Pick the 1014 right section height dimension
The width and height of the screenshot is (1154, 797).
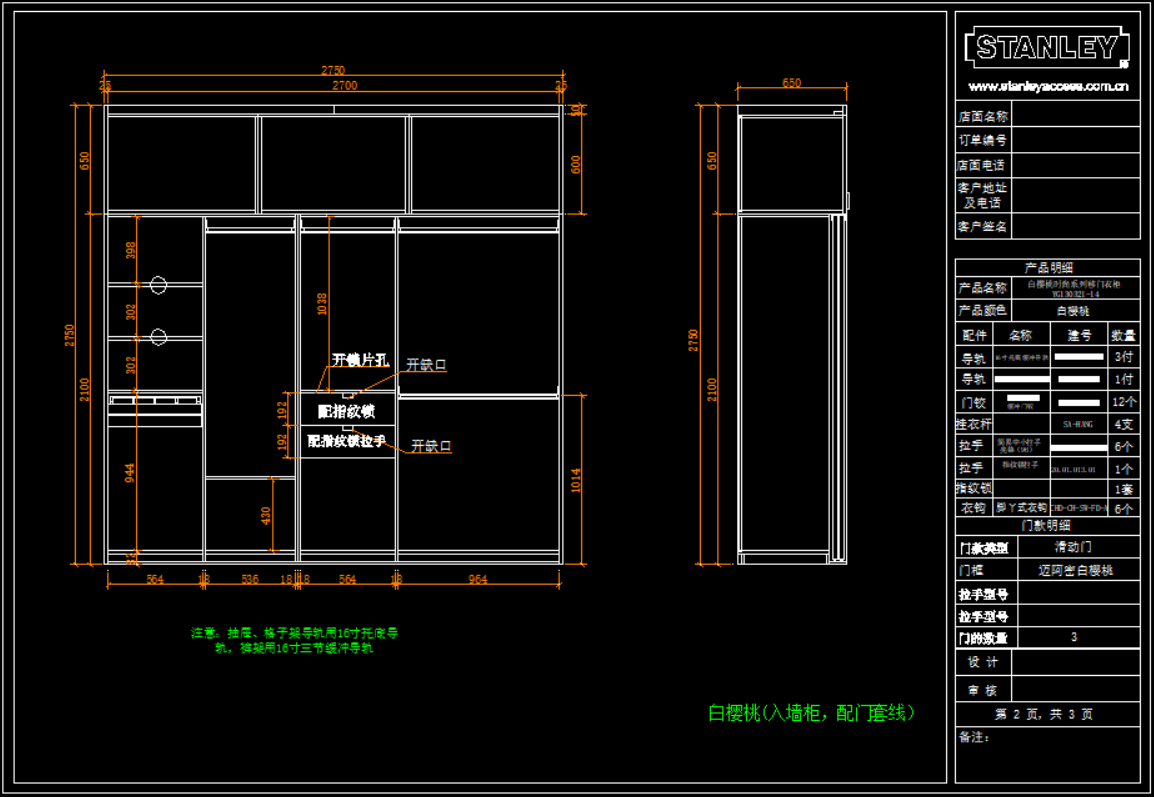point(576,480)
